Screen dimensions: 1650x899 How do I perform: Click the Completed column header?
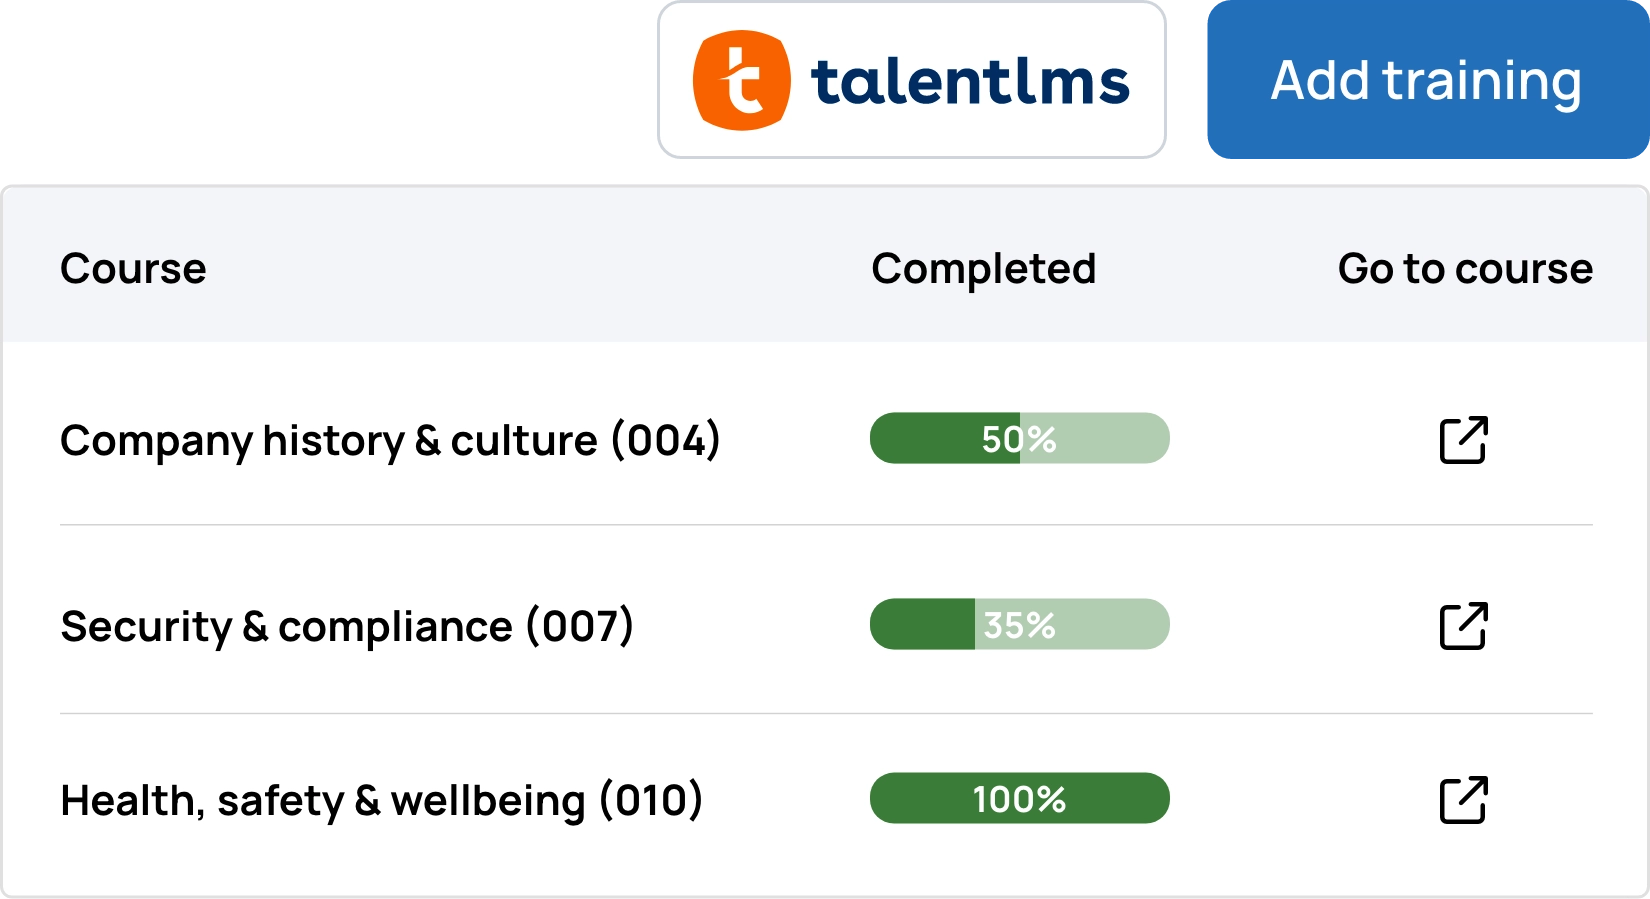pos(983,268)
